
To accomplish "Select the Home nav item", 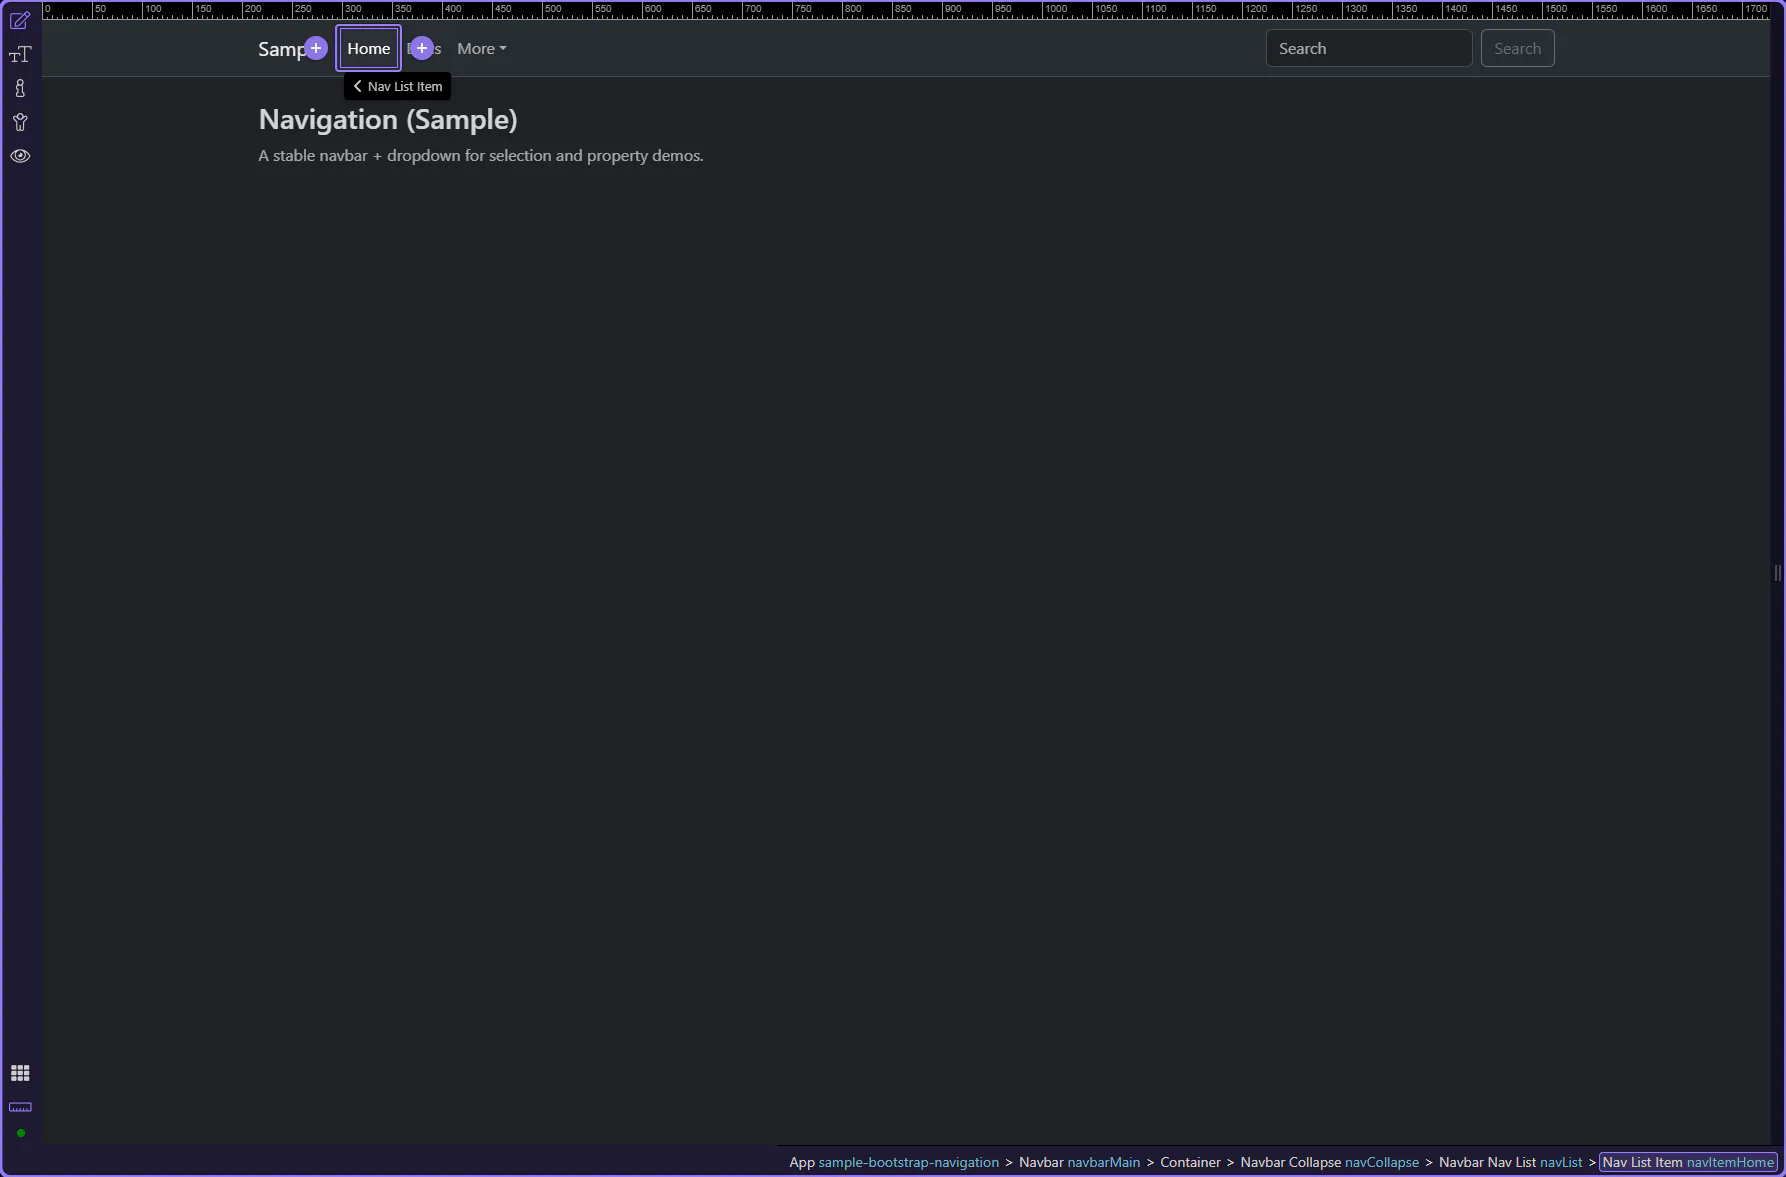I will (x=368, y=48).
